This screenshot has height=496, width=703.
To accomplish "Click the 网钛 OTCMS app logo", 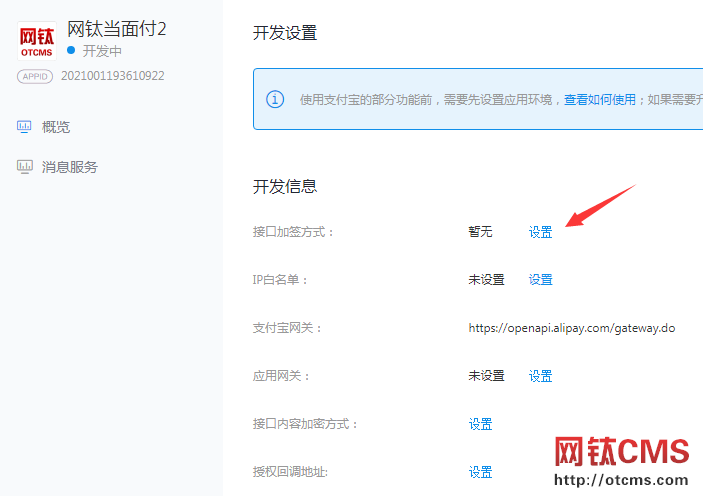I will click(37, 40).
